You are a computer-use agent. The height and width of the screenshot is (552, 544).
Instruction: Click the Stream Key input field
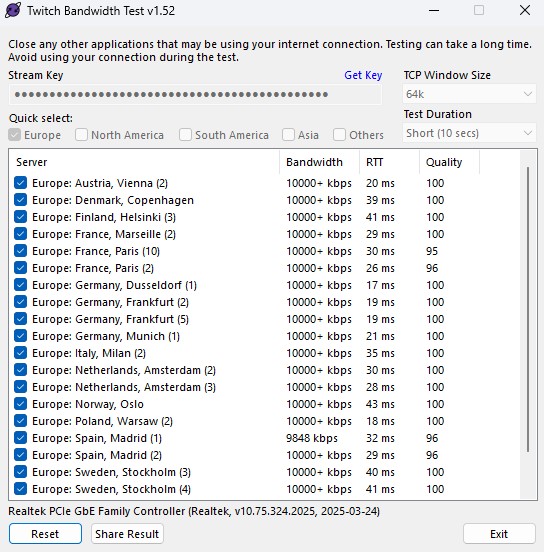[x=195, y=94]
